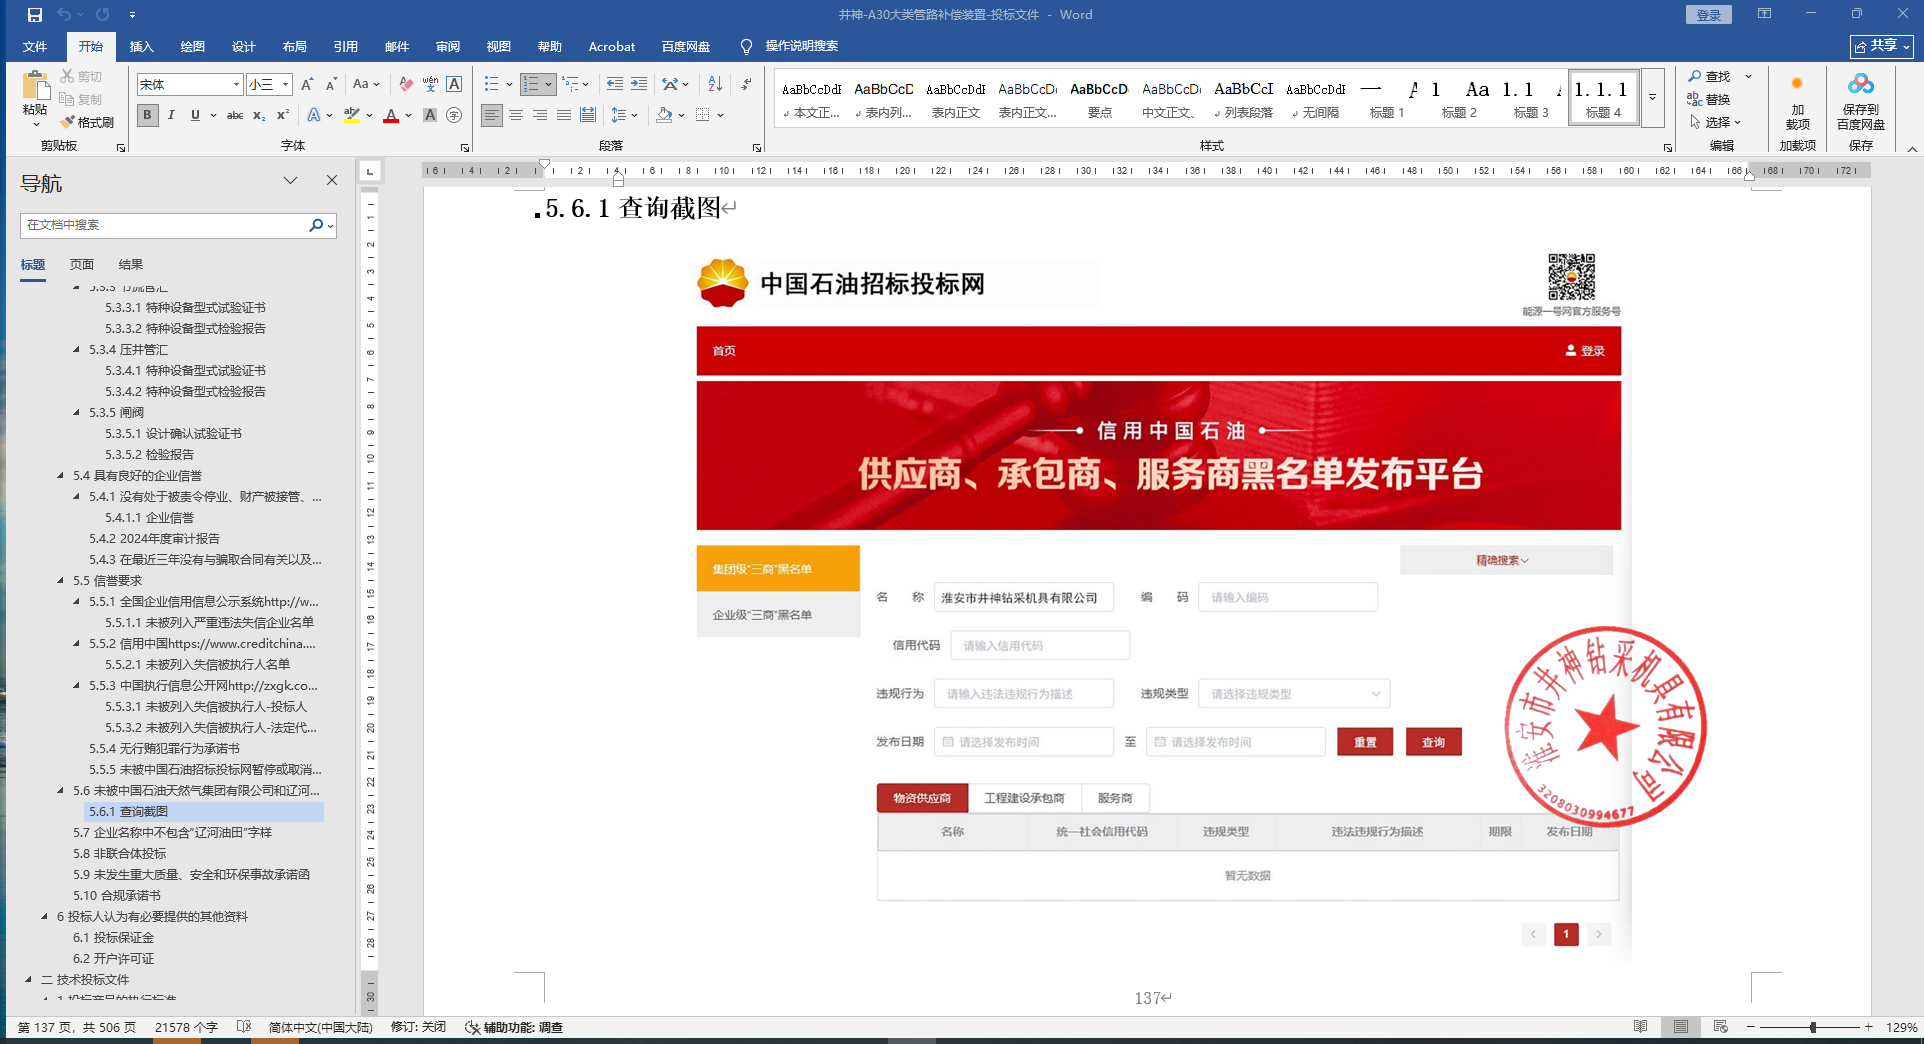
Task: Toggle character shading
Action: coord(430,115)
